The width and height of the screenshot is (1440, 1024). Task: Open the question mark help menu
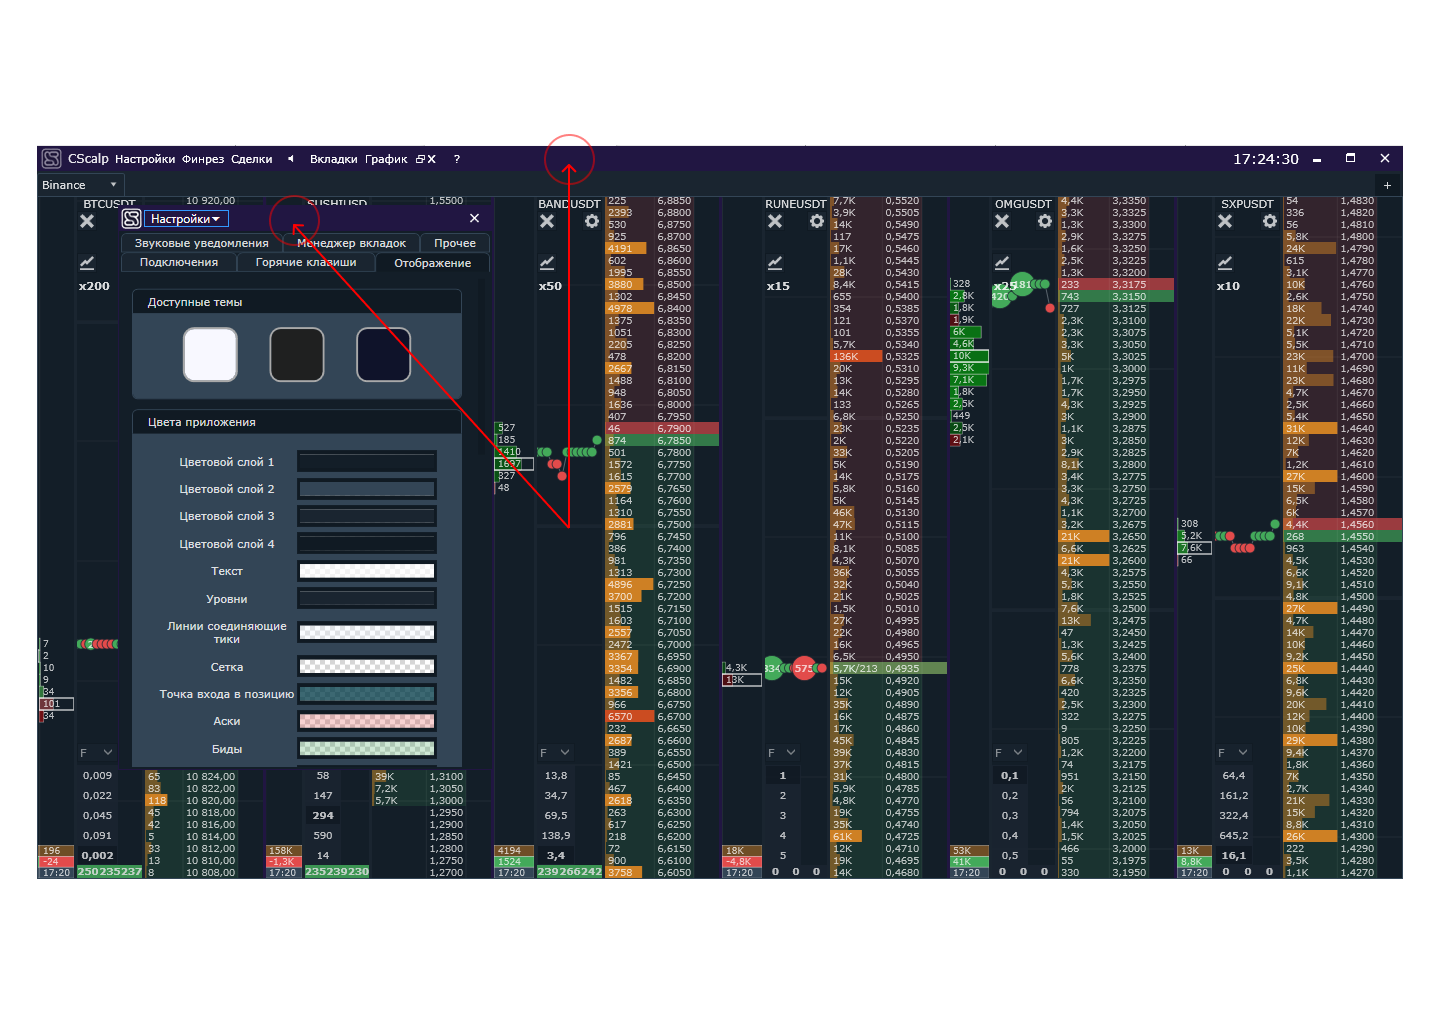pos(457,159)
